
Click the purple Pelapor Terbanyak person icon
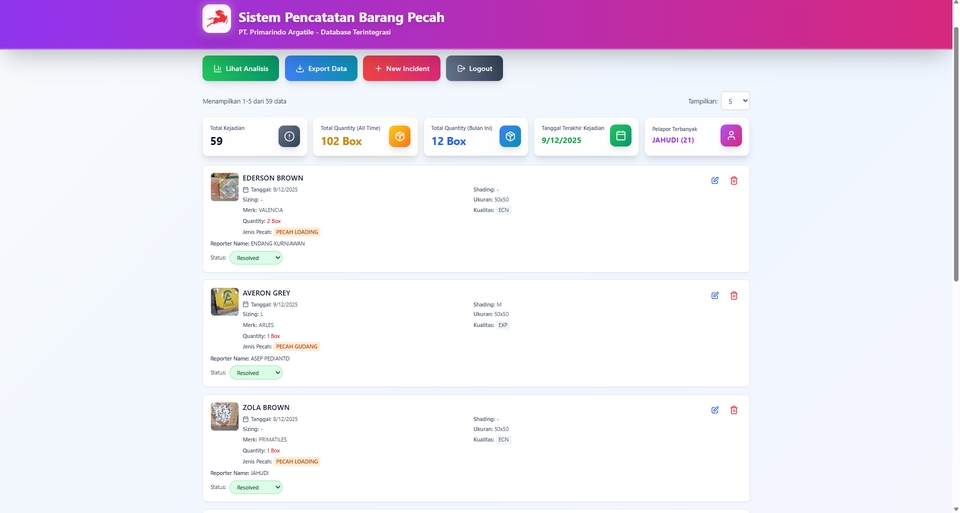pos(731,136)
